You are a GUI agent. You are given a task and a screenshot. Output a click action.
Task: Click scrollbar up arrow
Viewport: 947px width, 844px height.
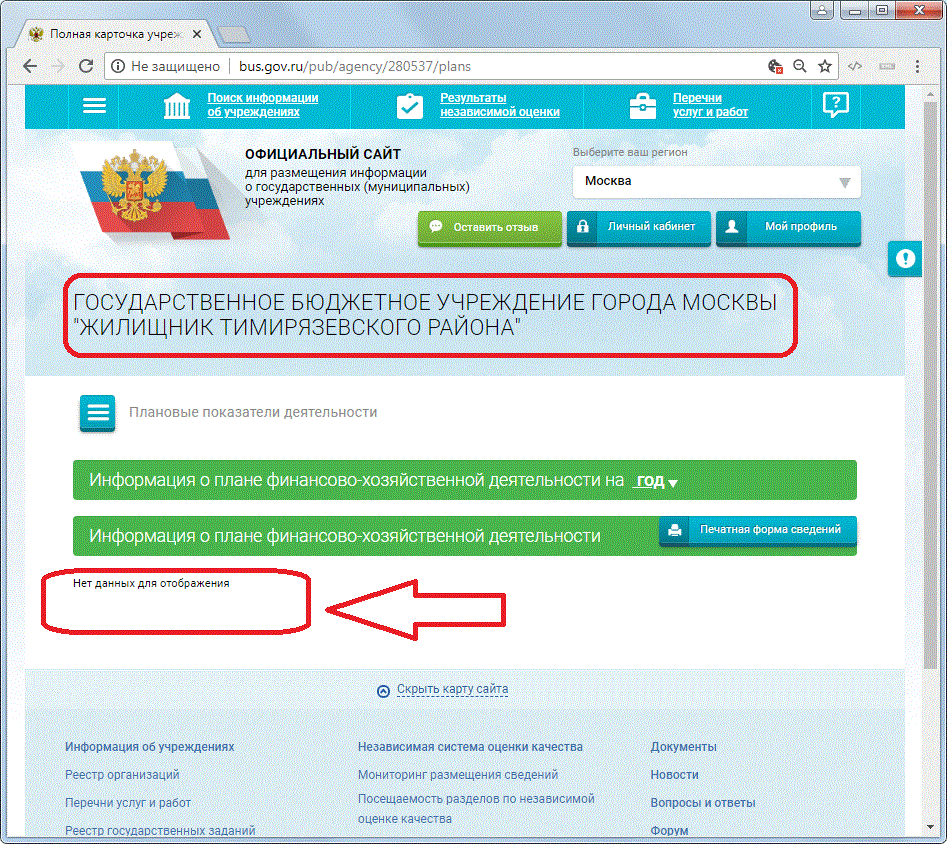[930, 94]
